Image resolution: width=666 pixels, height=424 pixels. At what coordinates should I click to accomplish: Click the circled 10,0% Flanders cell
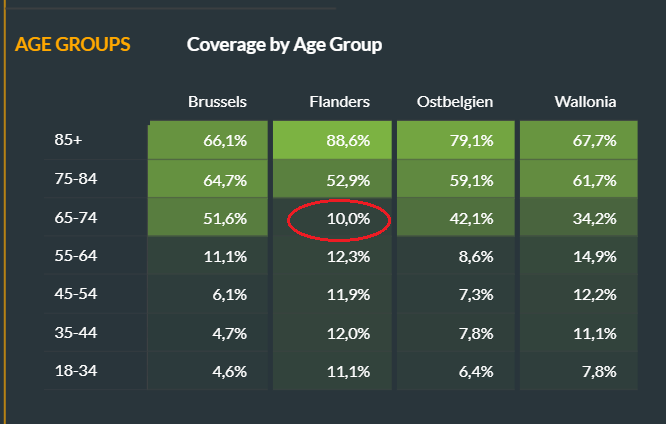tap(337, 218)
